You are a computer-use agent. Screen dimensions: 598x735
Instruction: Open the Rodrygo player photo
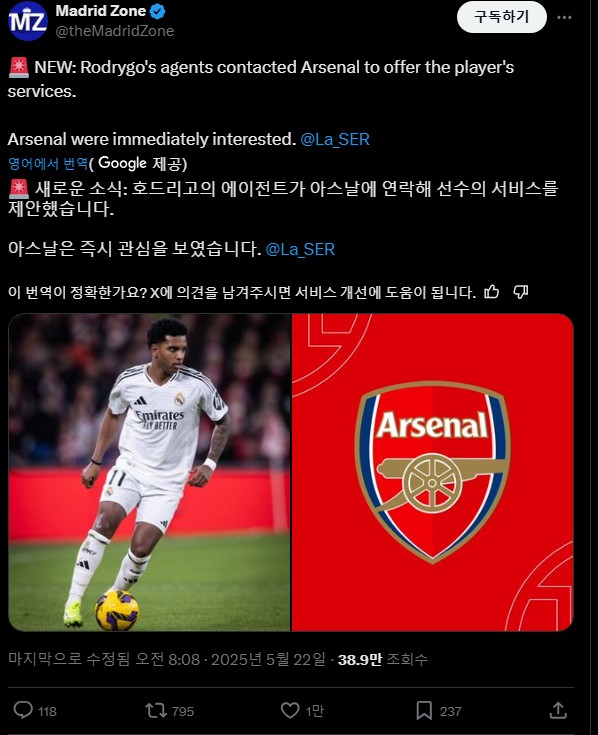(150, 472)
